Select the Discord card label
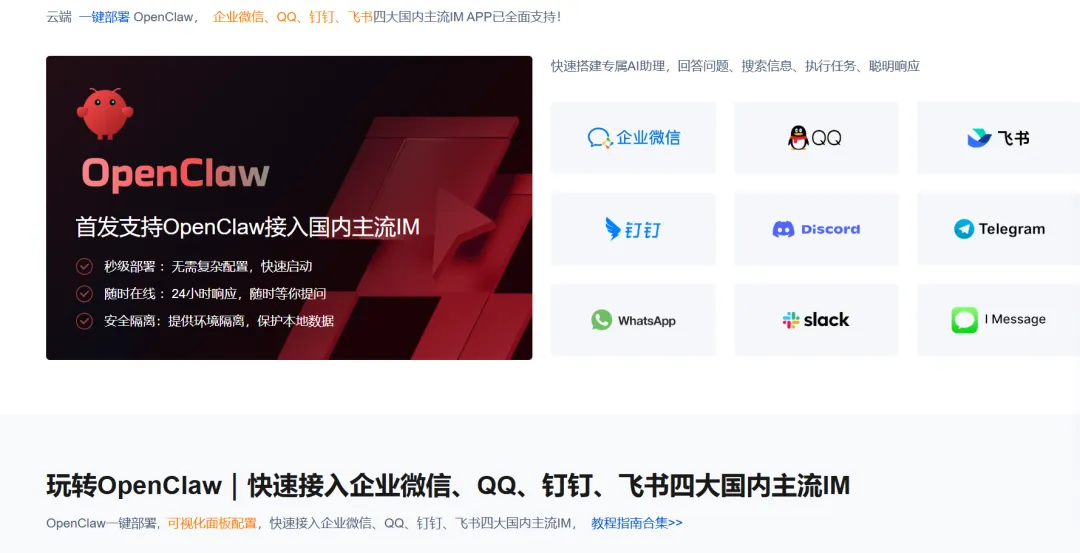This screenshot has height=553, width=1080. pos(831,229)
